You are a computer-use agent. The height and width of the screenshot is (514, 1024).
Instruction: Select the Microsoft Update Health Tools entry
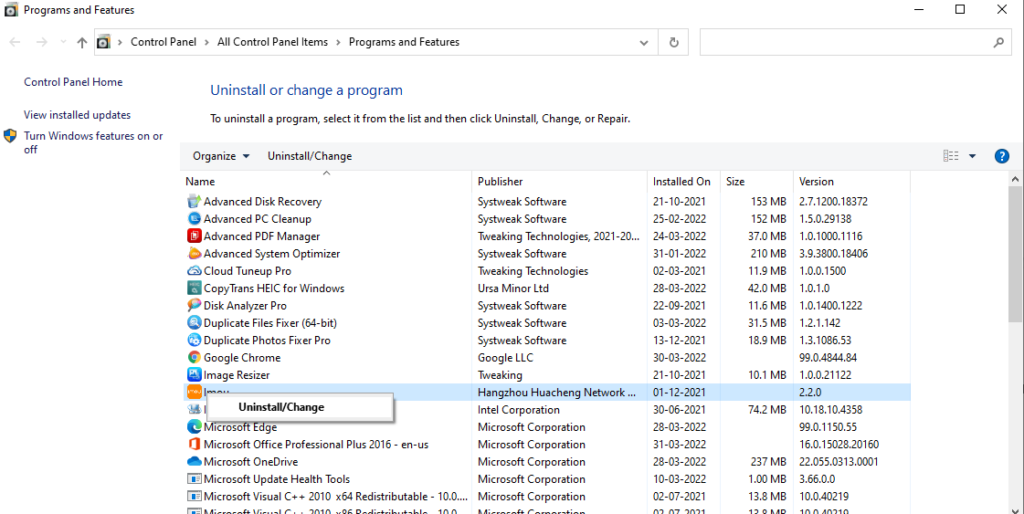(x=545, y=479)
